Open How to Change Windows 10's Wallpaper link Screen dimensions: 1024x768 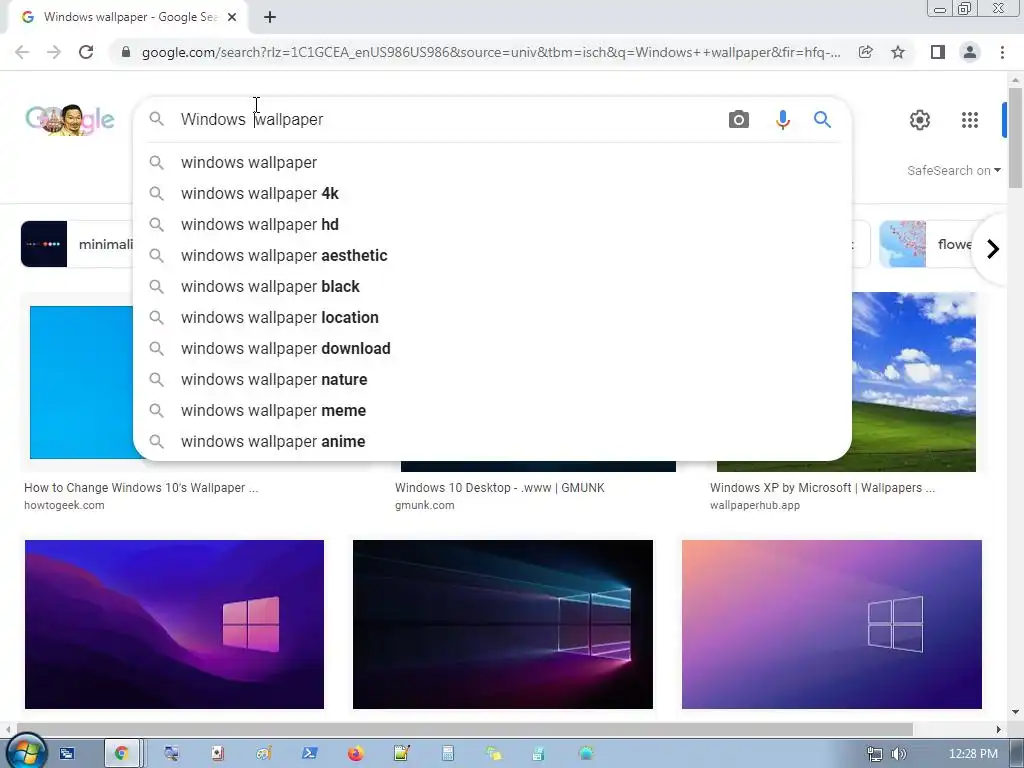[x=141, y=488]
